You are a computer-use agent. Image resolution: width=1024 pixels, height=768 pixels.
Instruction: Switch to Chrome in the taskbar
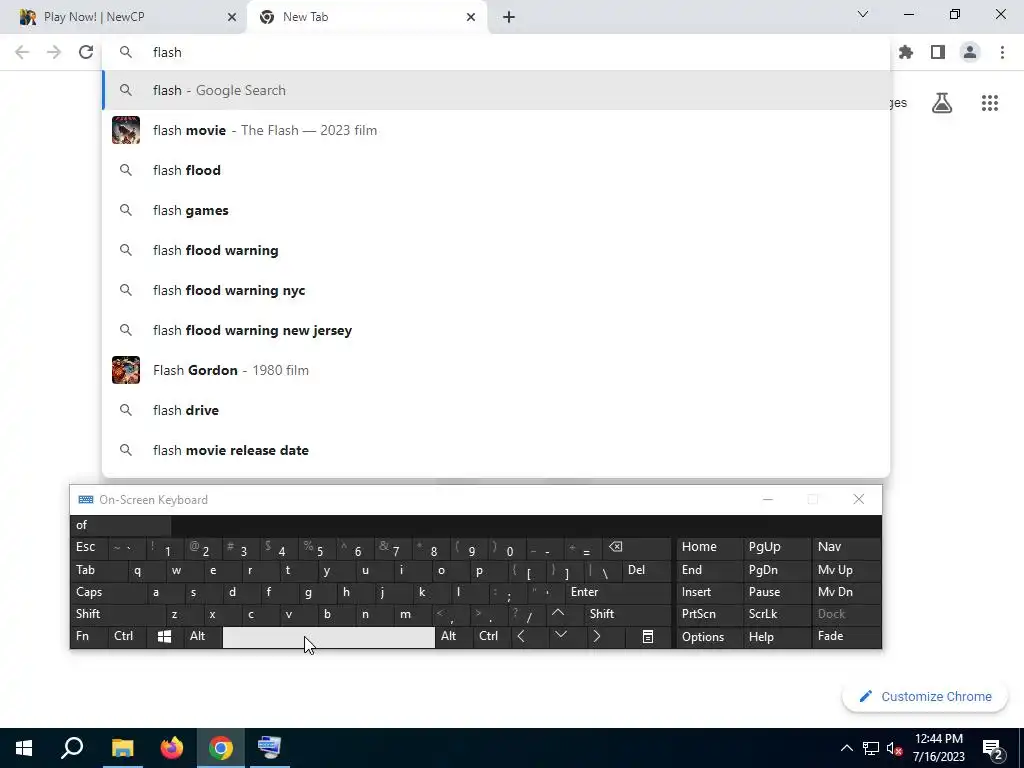pyautogui.click(x=221, y=748)
